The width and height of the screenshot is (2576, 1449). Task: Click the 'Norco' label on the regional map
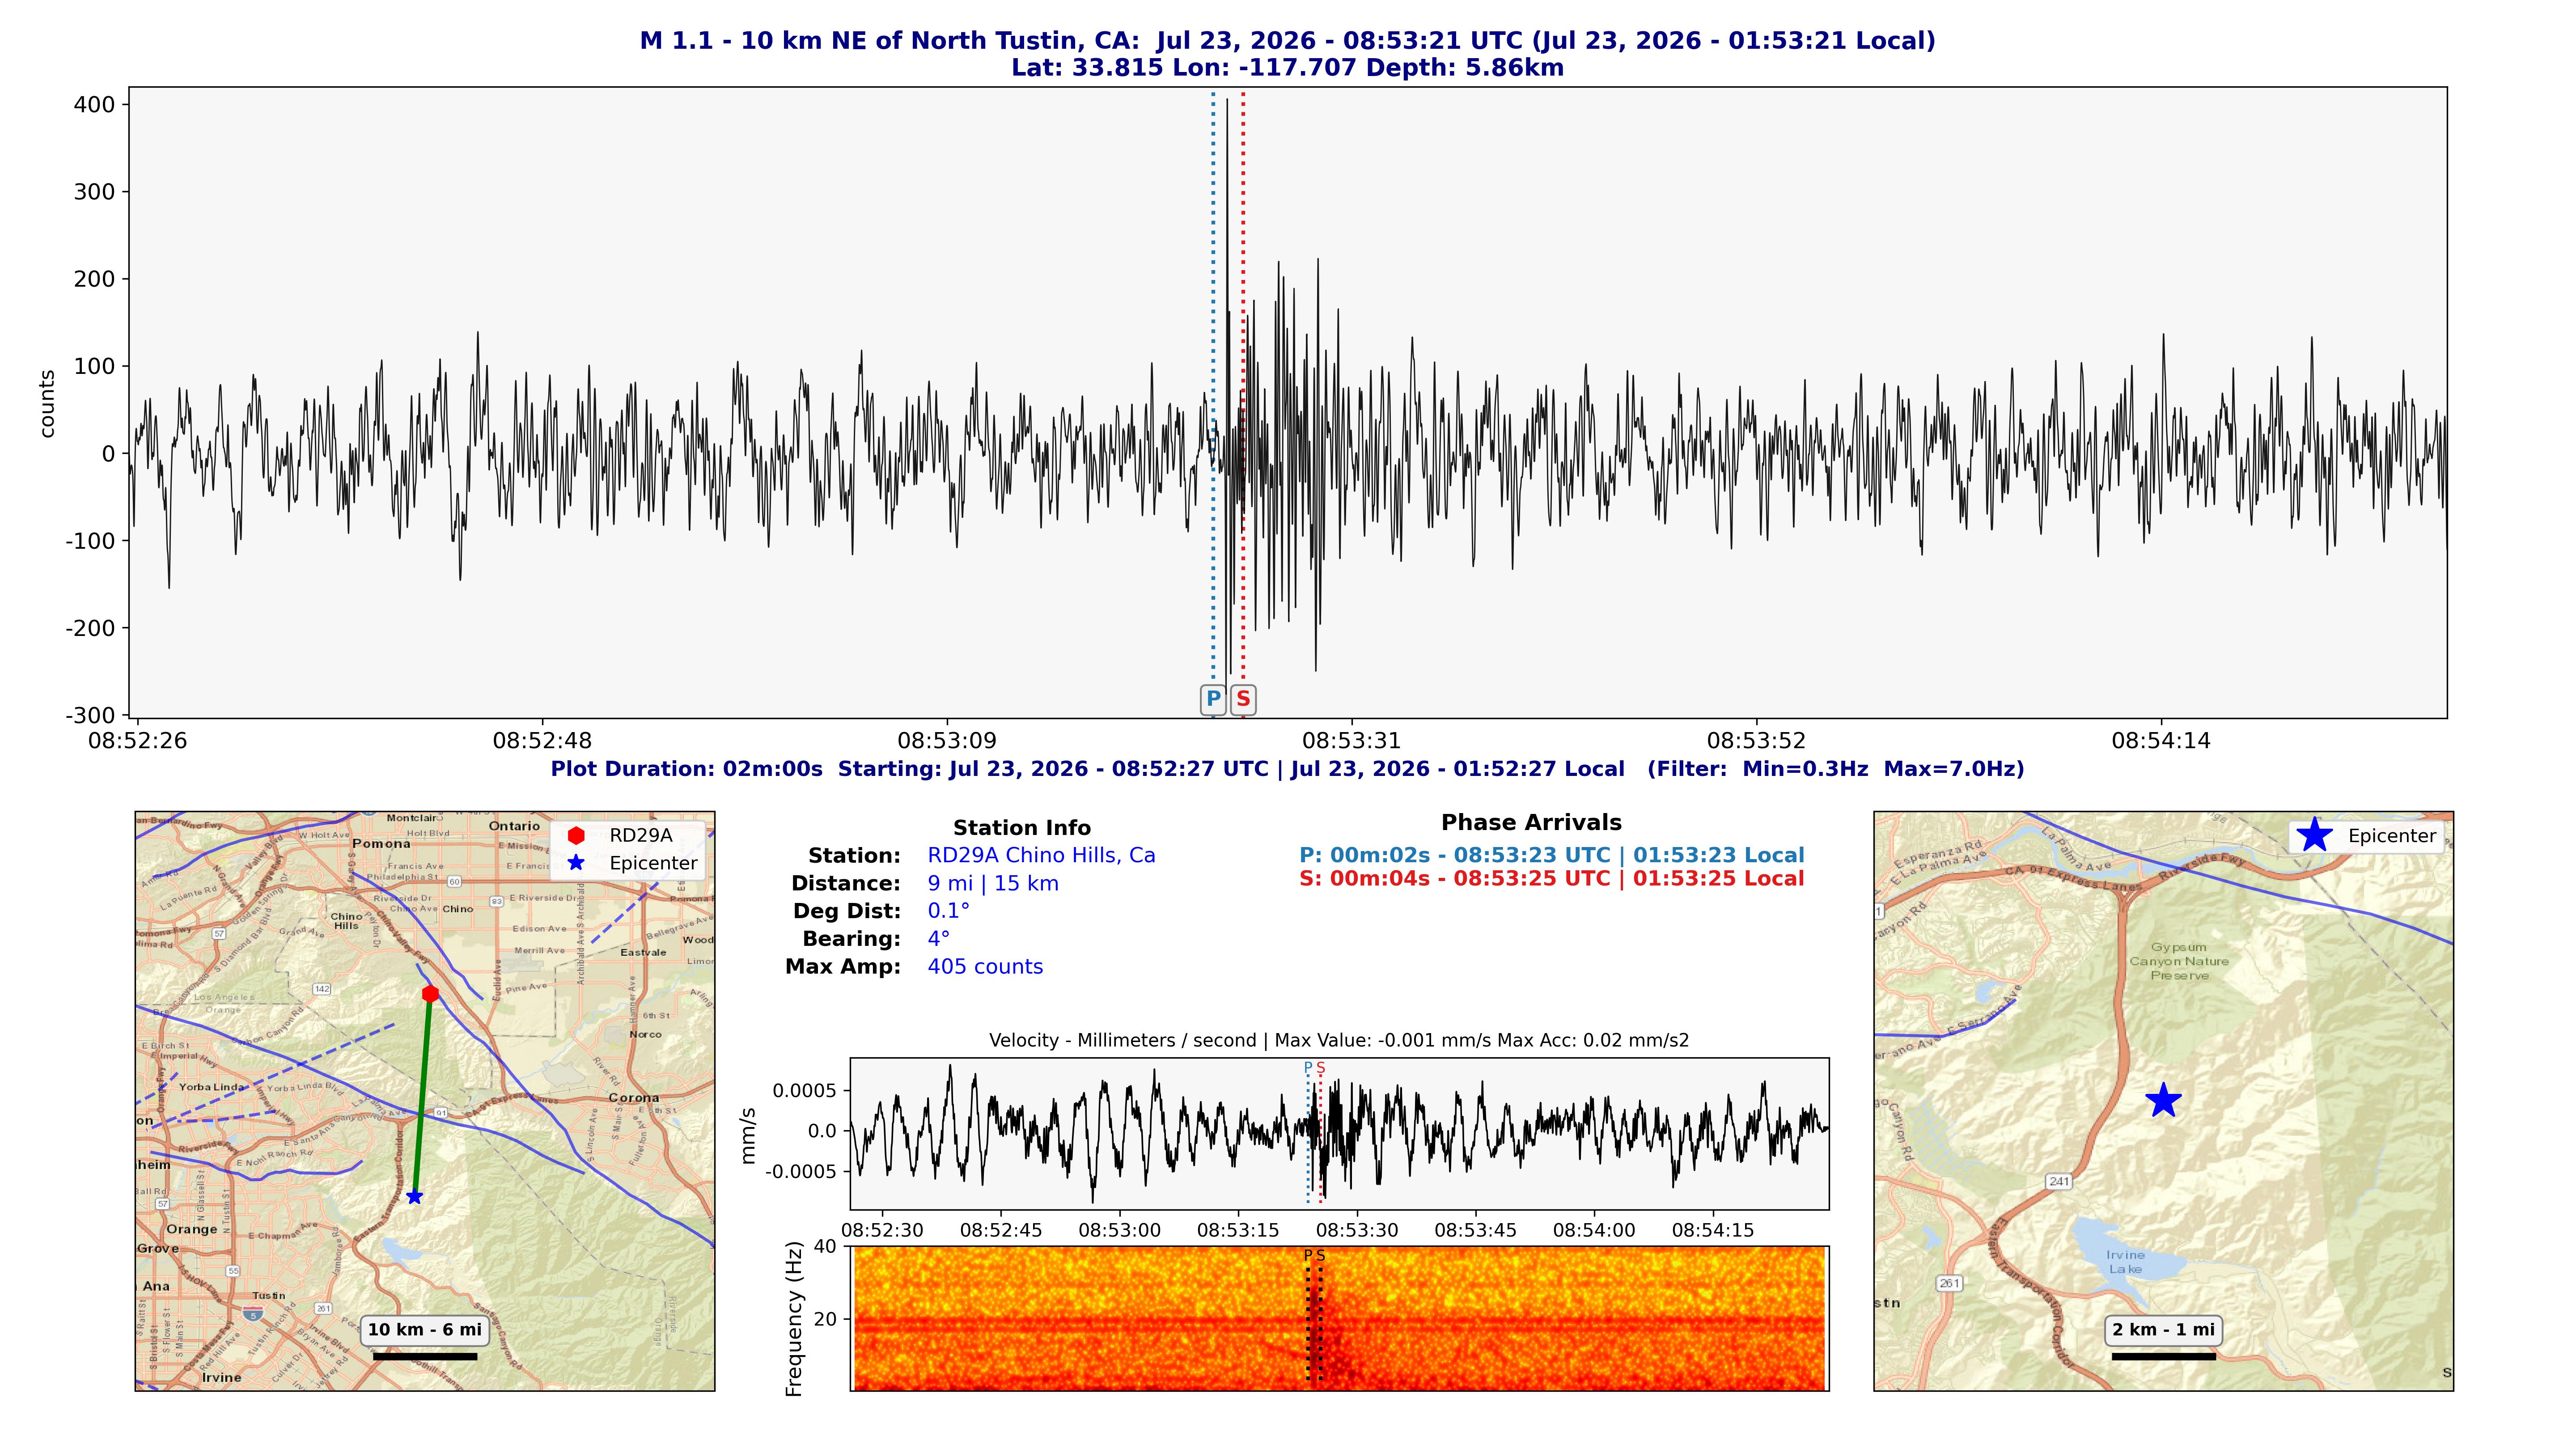[645, 1034]
